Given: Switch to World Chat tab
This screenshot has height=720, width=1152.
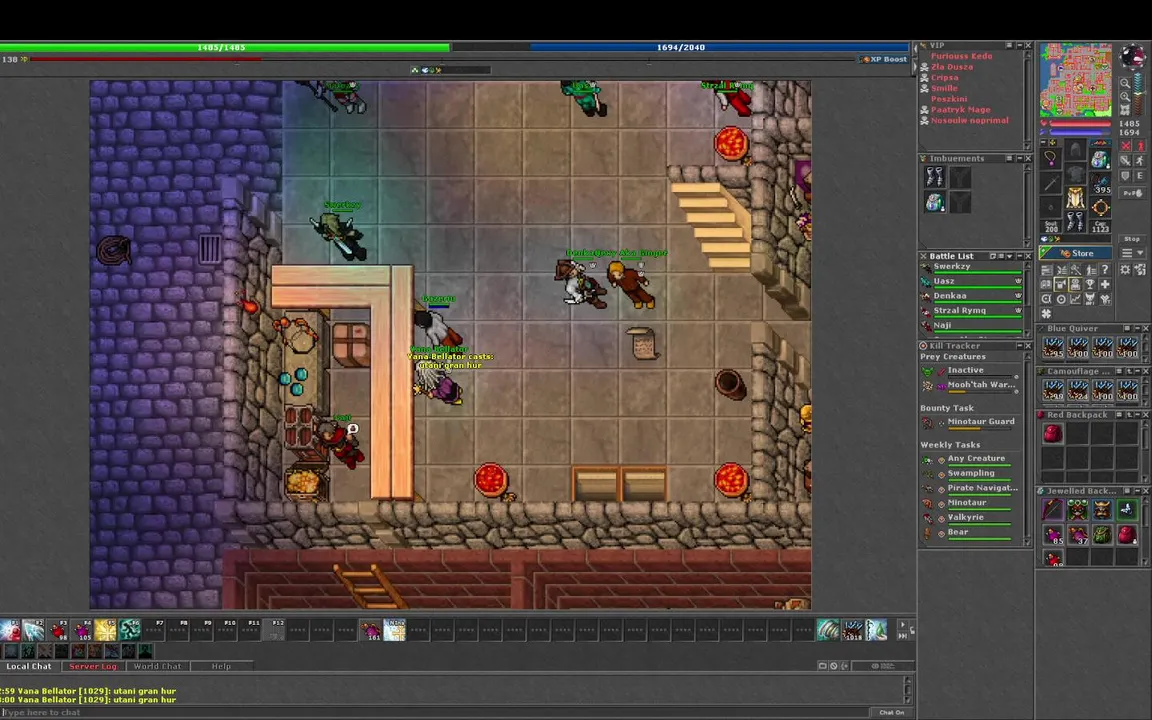Looking at the screenshot, I should tap(157, 666).
